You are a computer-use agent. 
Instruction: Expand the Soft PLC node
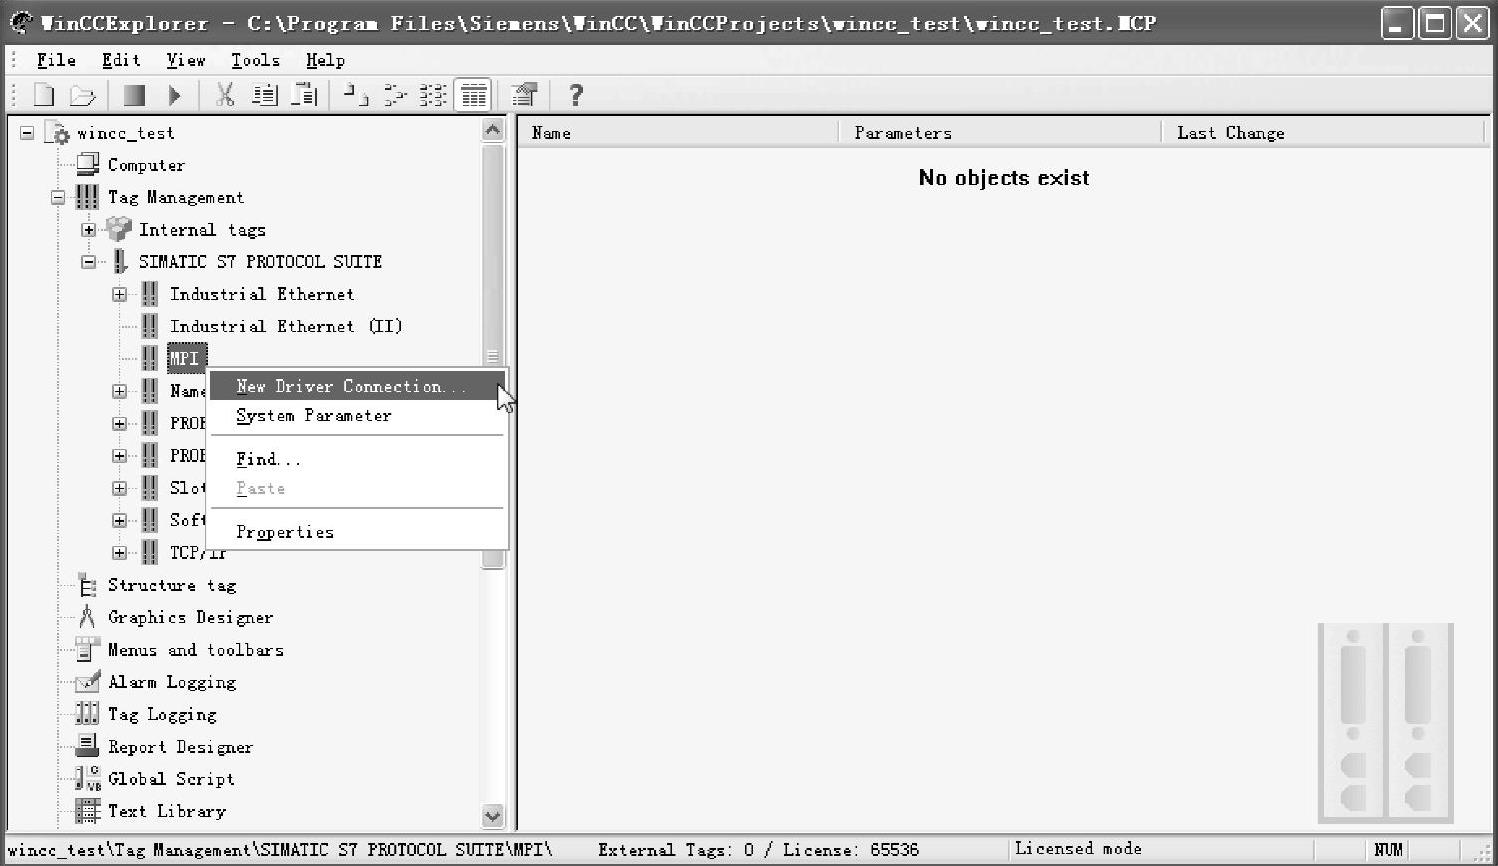click(x=120, y=520)
